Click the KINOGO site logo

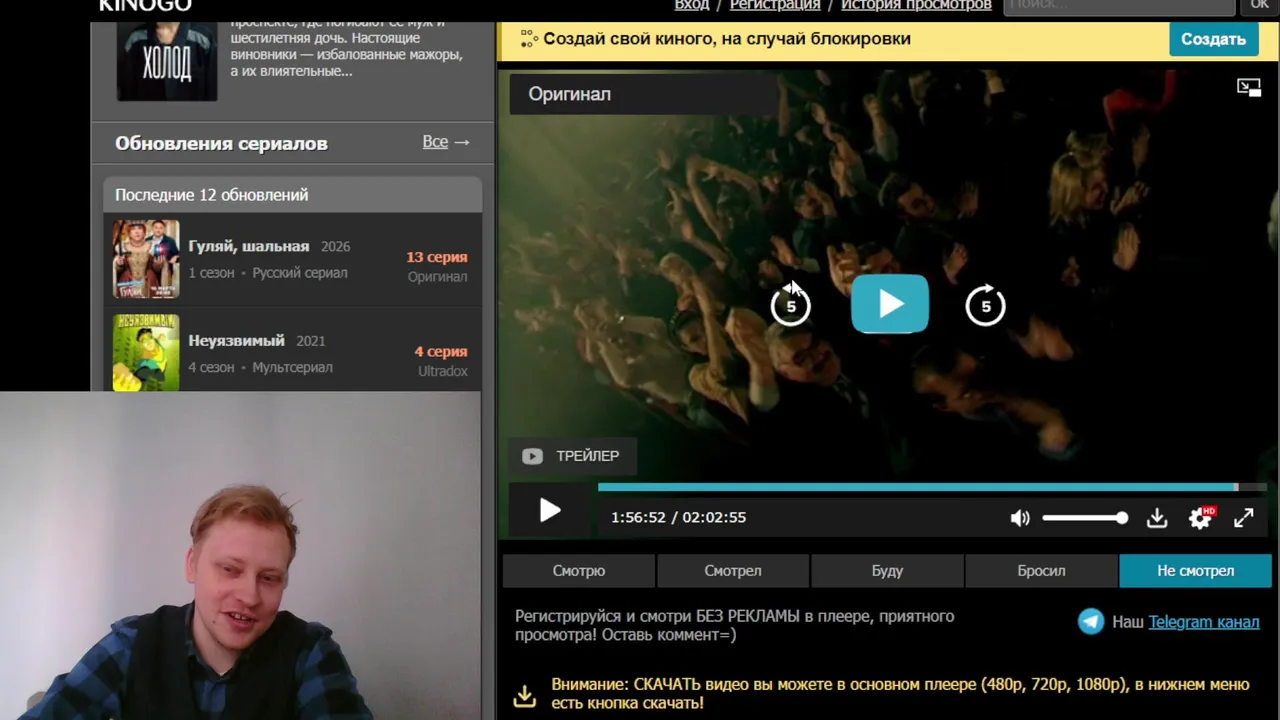(x=145, y=6)
